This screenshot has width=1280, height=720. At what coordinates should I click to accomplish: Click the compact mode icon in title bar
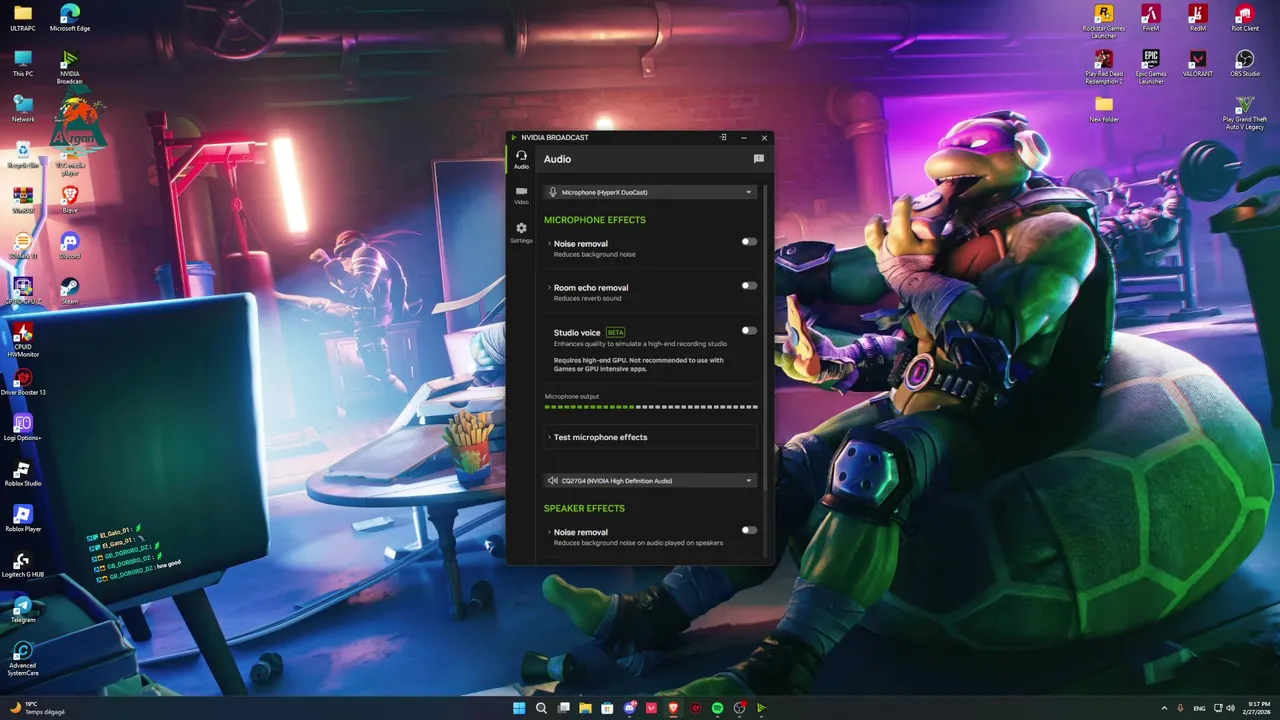pos(723,138)
